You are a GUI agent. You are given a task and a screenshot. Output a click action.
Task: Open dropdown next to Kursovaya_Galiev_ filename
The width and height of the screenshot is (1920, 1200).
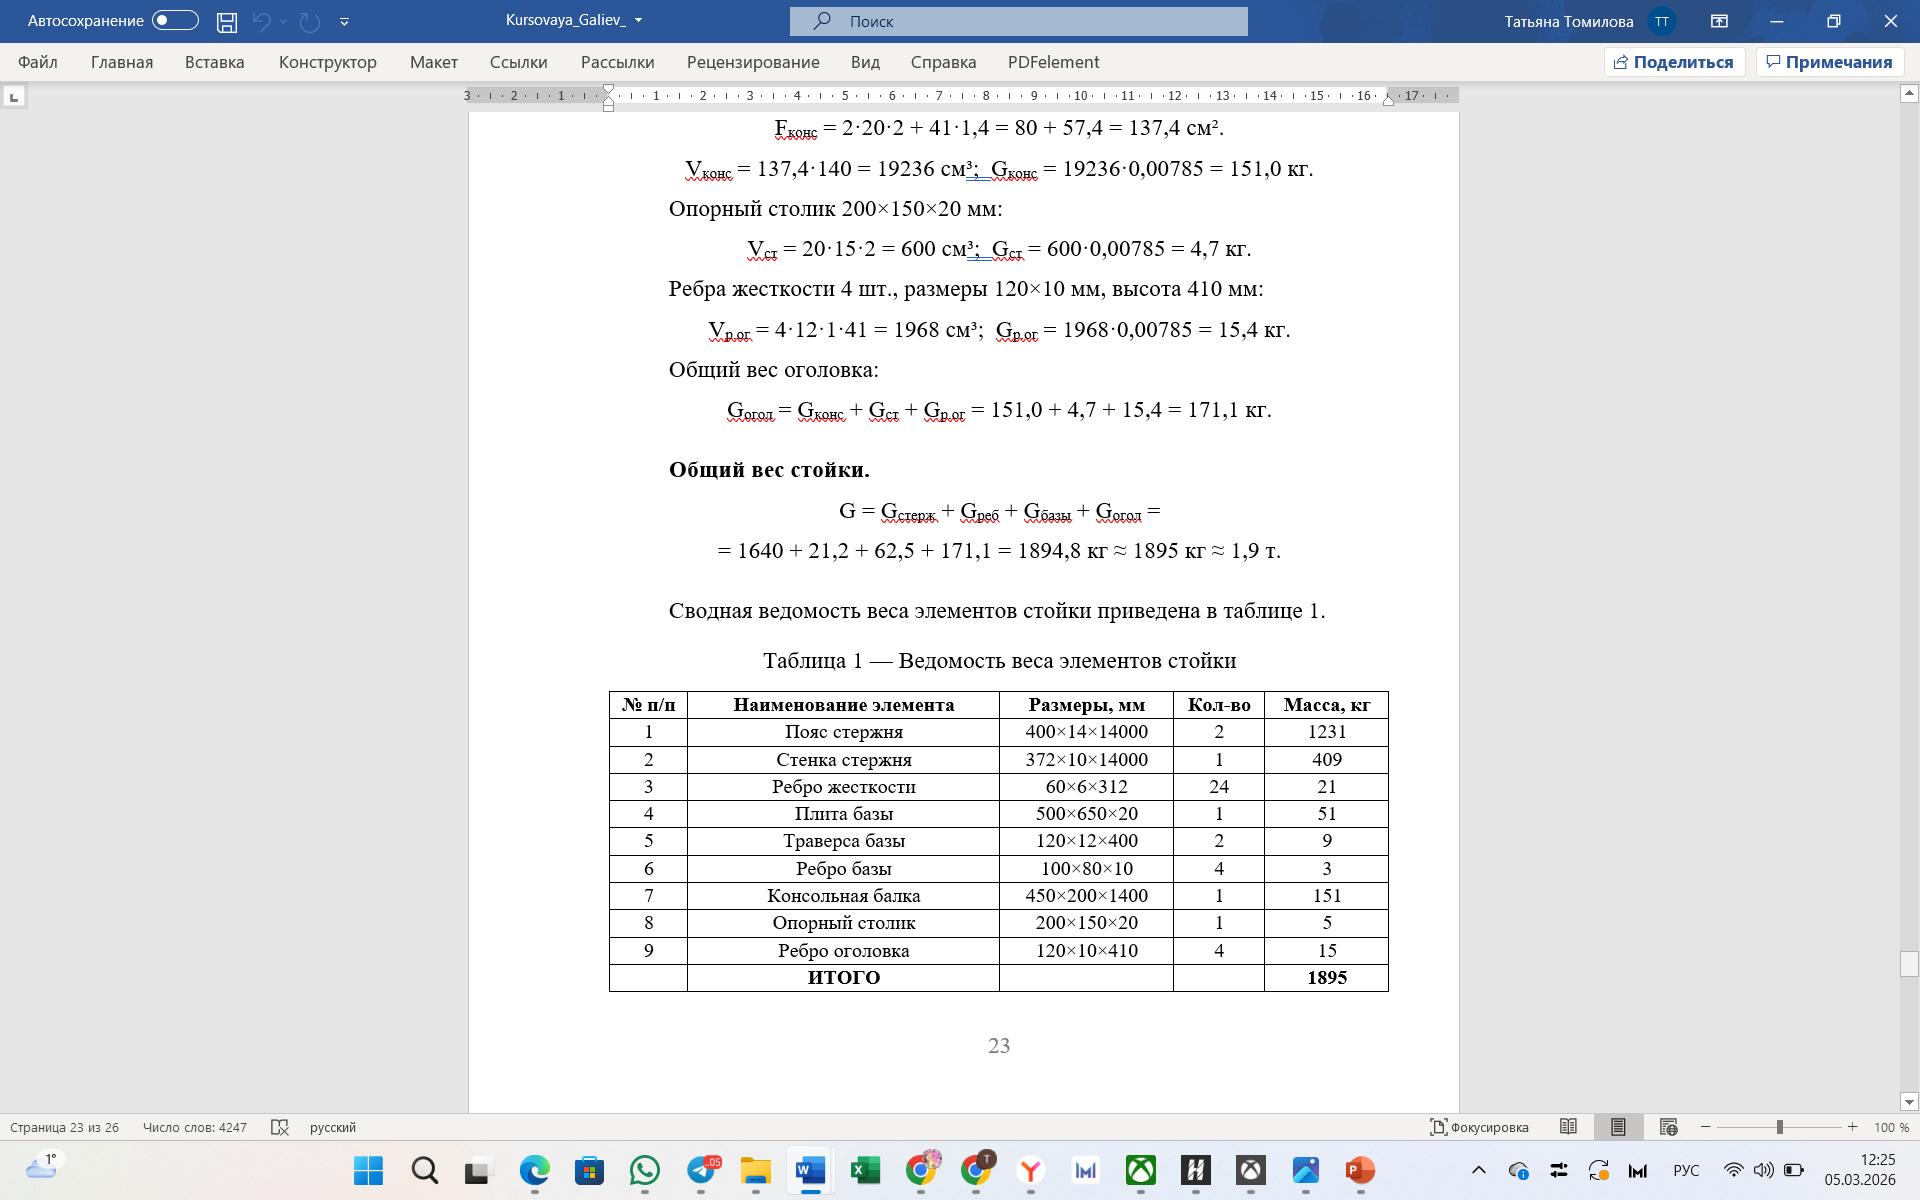point(639,21)
